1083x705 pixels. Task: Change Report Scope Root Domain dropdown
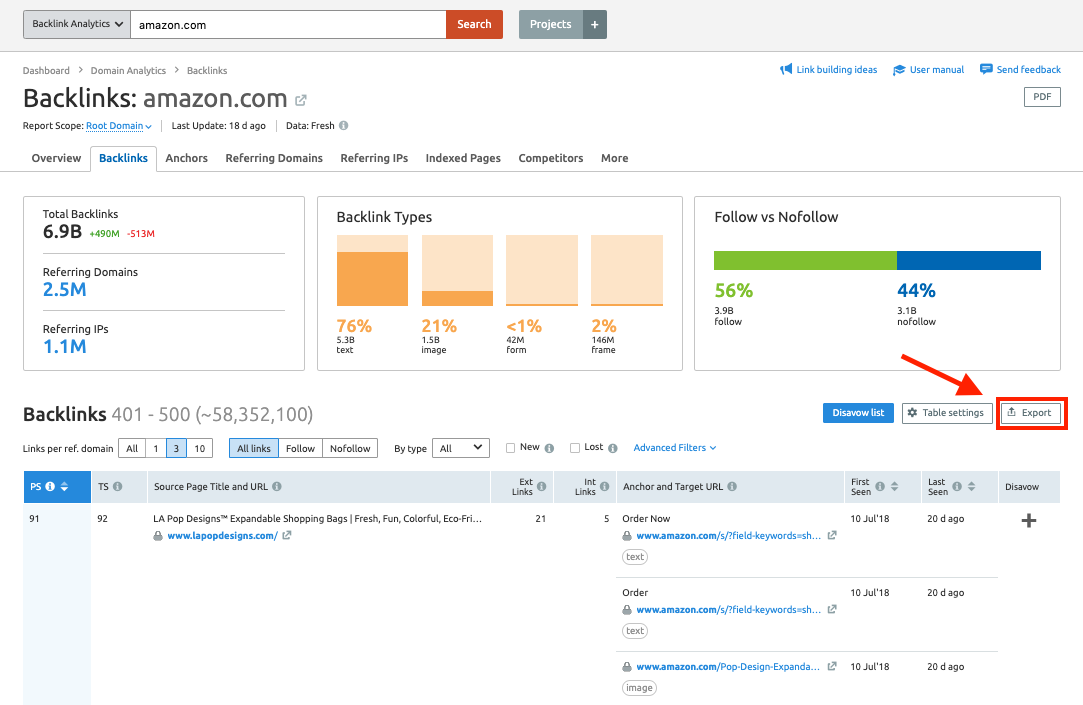118,126
